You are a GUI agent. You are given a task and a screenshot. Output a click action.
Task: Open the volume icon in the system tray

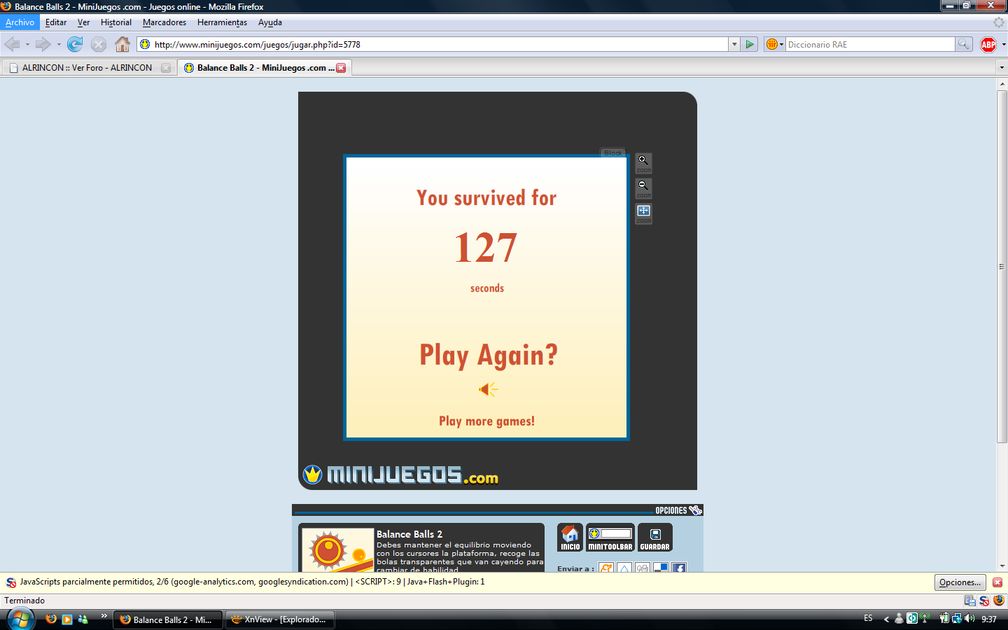[969, 618]
